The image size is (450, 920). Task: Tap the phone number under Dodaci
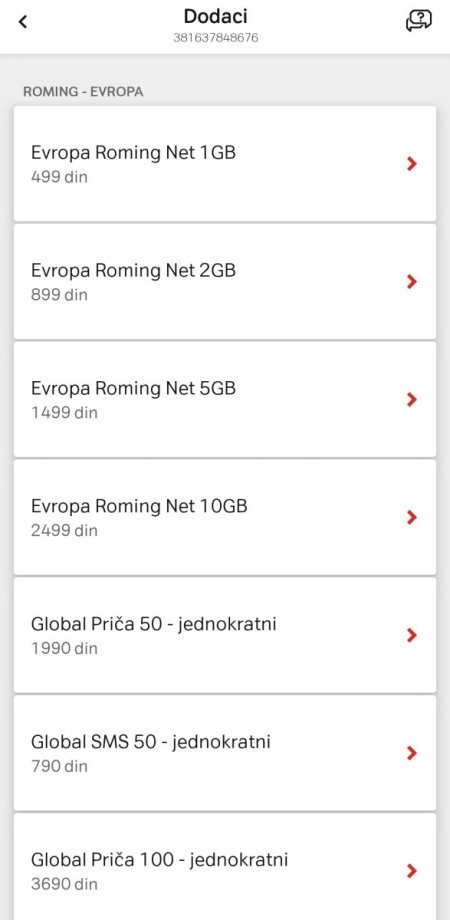point(215,38)
